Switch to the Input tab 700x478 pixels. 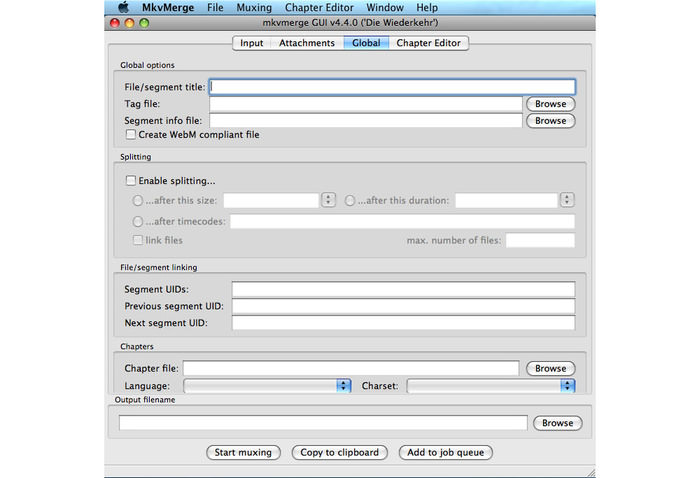[x=252, y=43]
